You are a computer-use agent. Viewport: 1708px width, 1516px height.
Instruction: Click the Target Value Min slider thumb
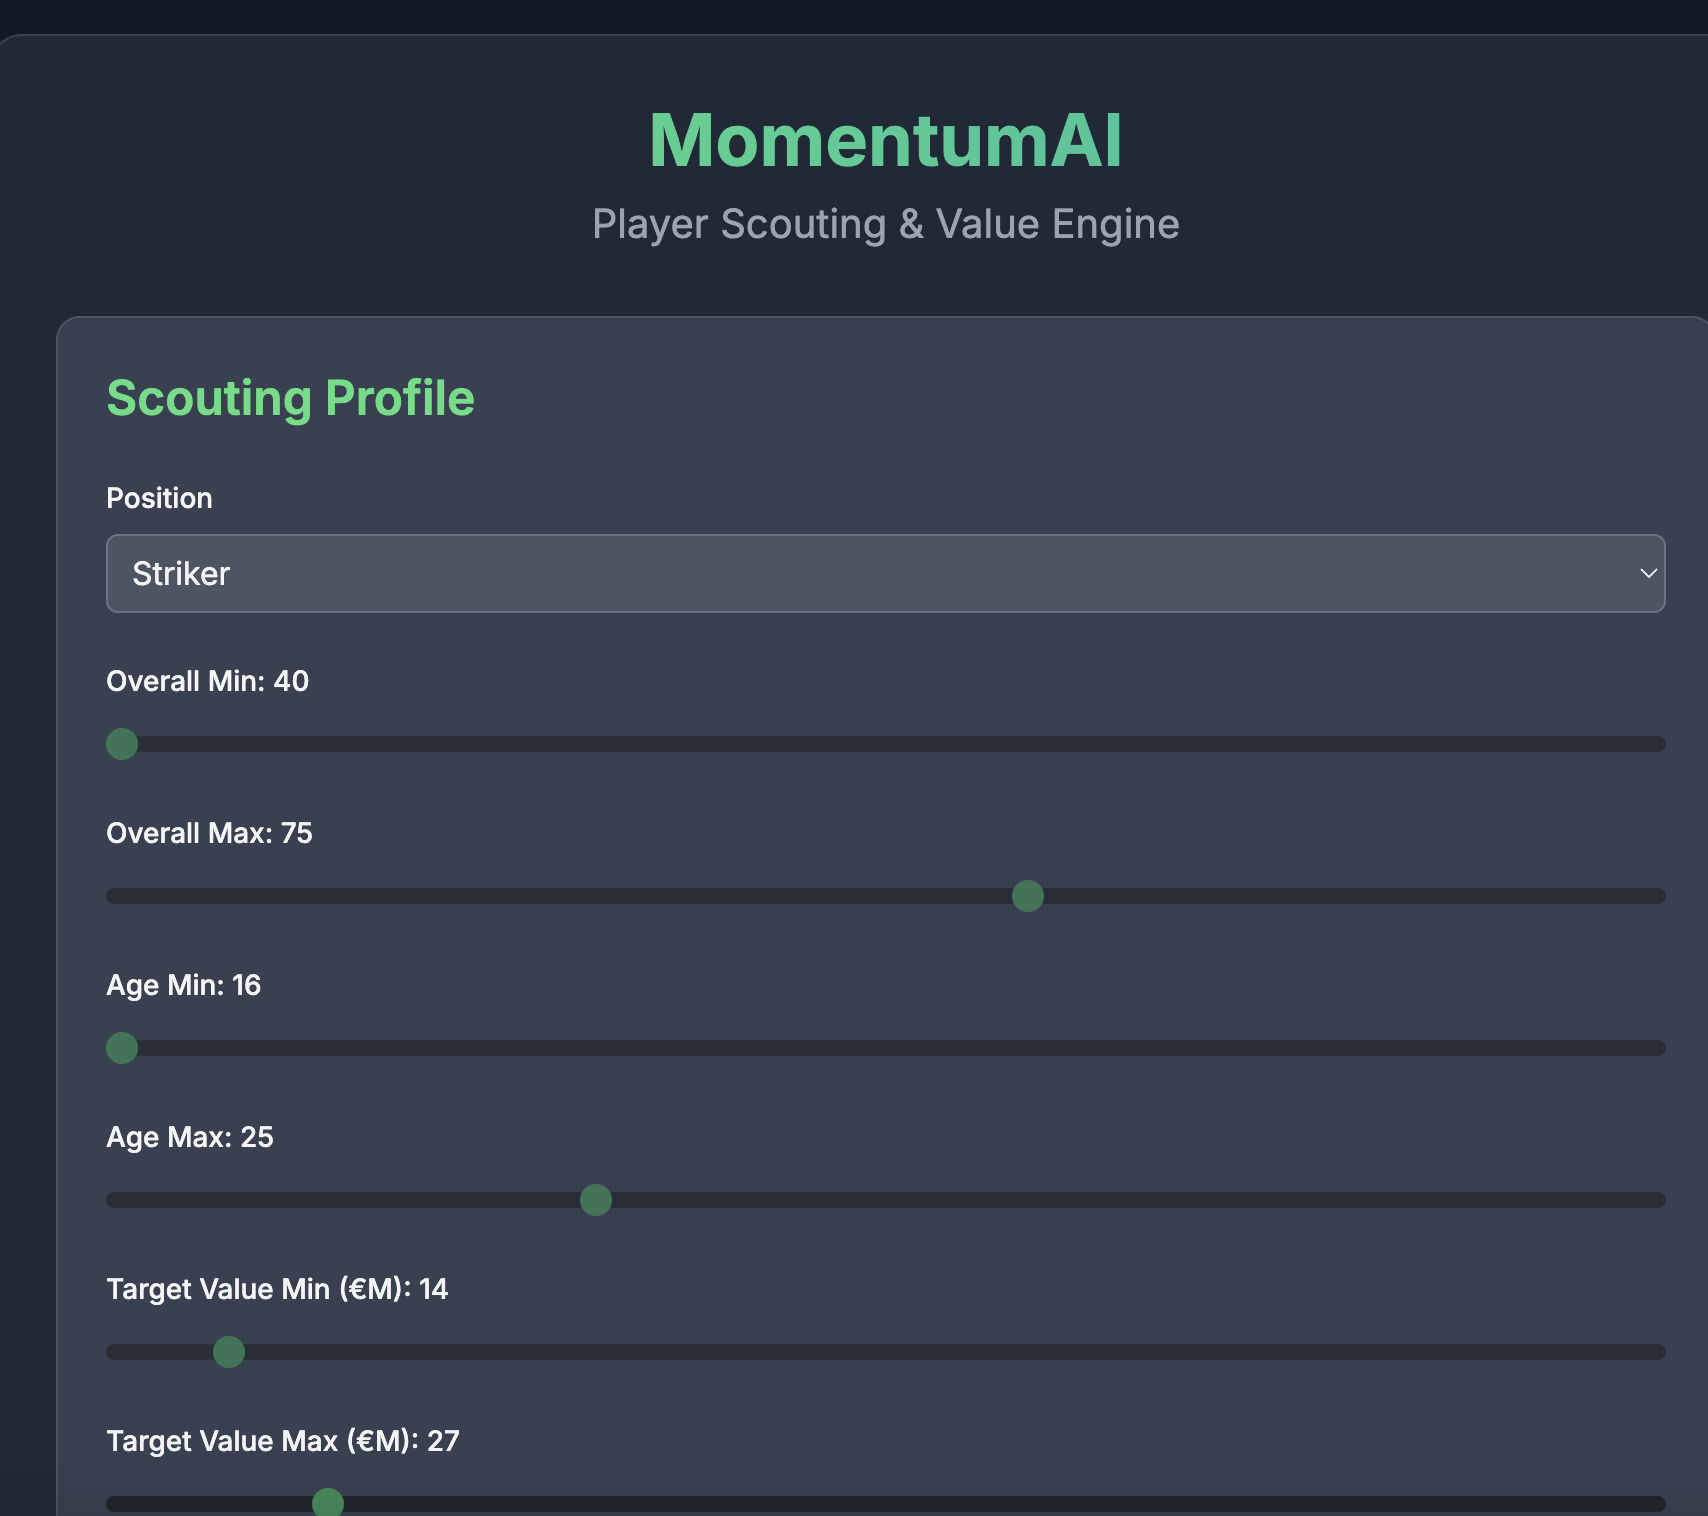[x=229, y=1352]
